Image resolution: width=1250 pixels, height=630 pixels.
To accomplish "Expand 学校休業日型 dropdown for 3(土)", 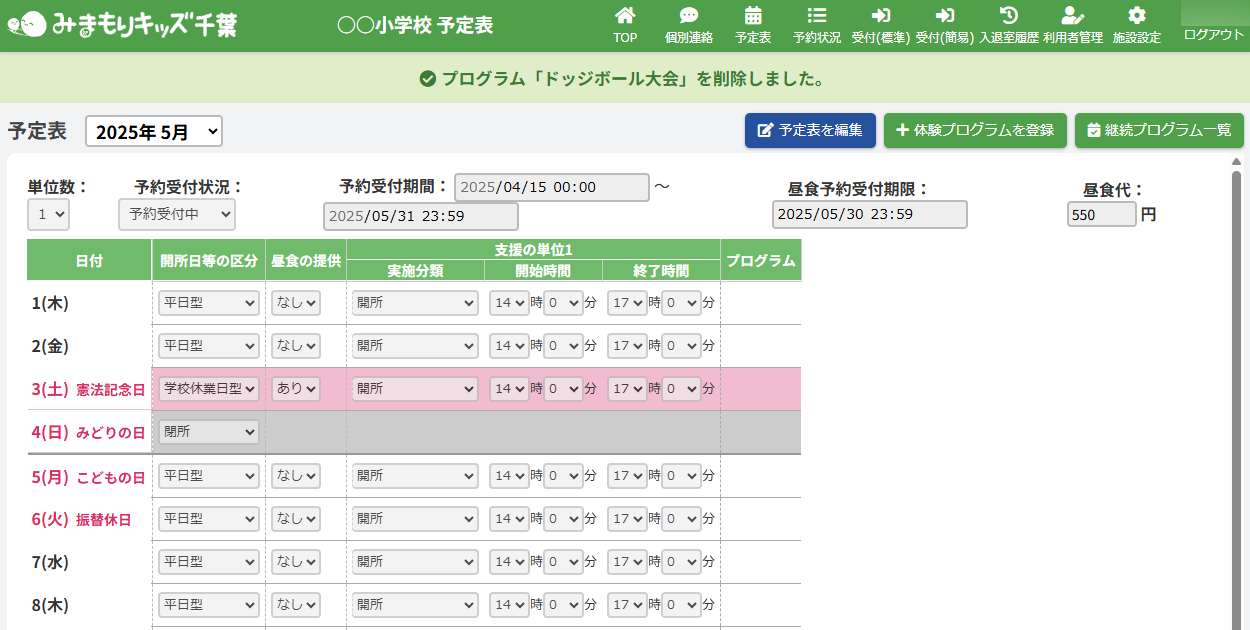I will [x=208, y=389].
